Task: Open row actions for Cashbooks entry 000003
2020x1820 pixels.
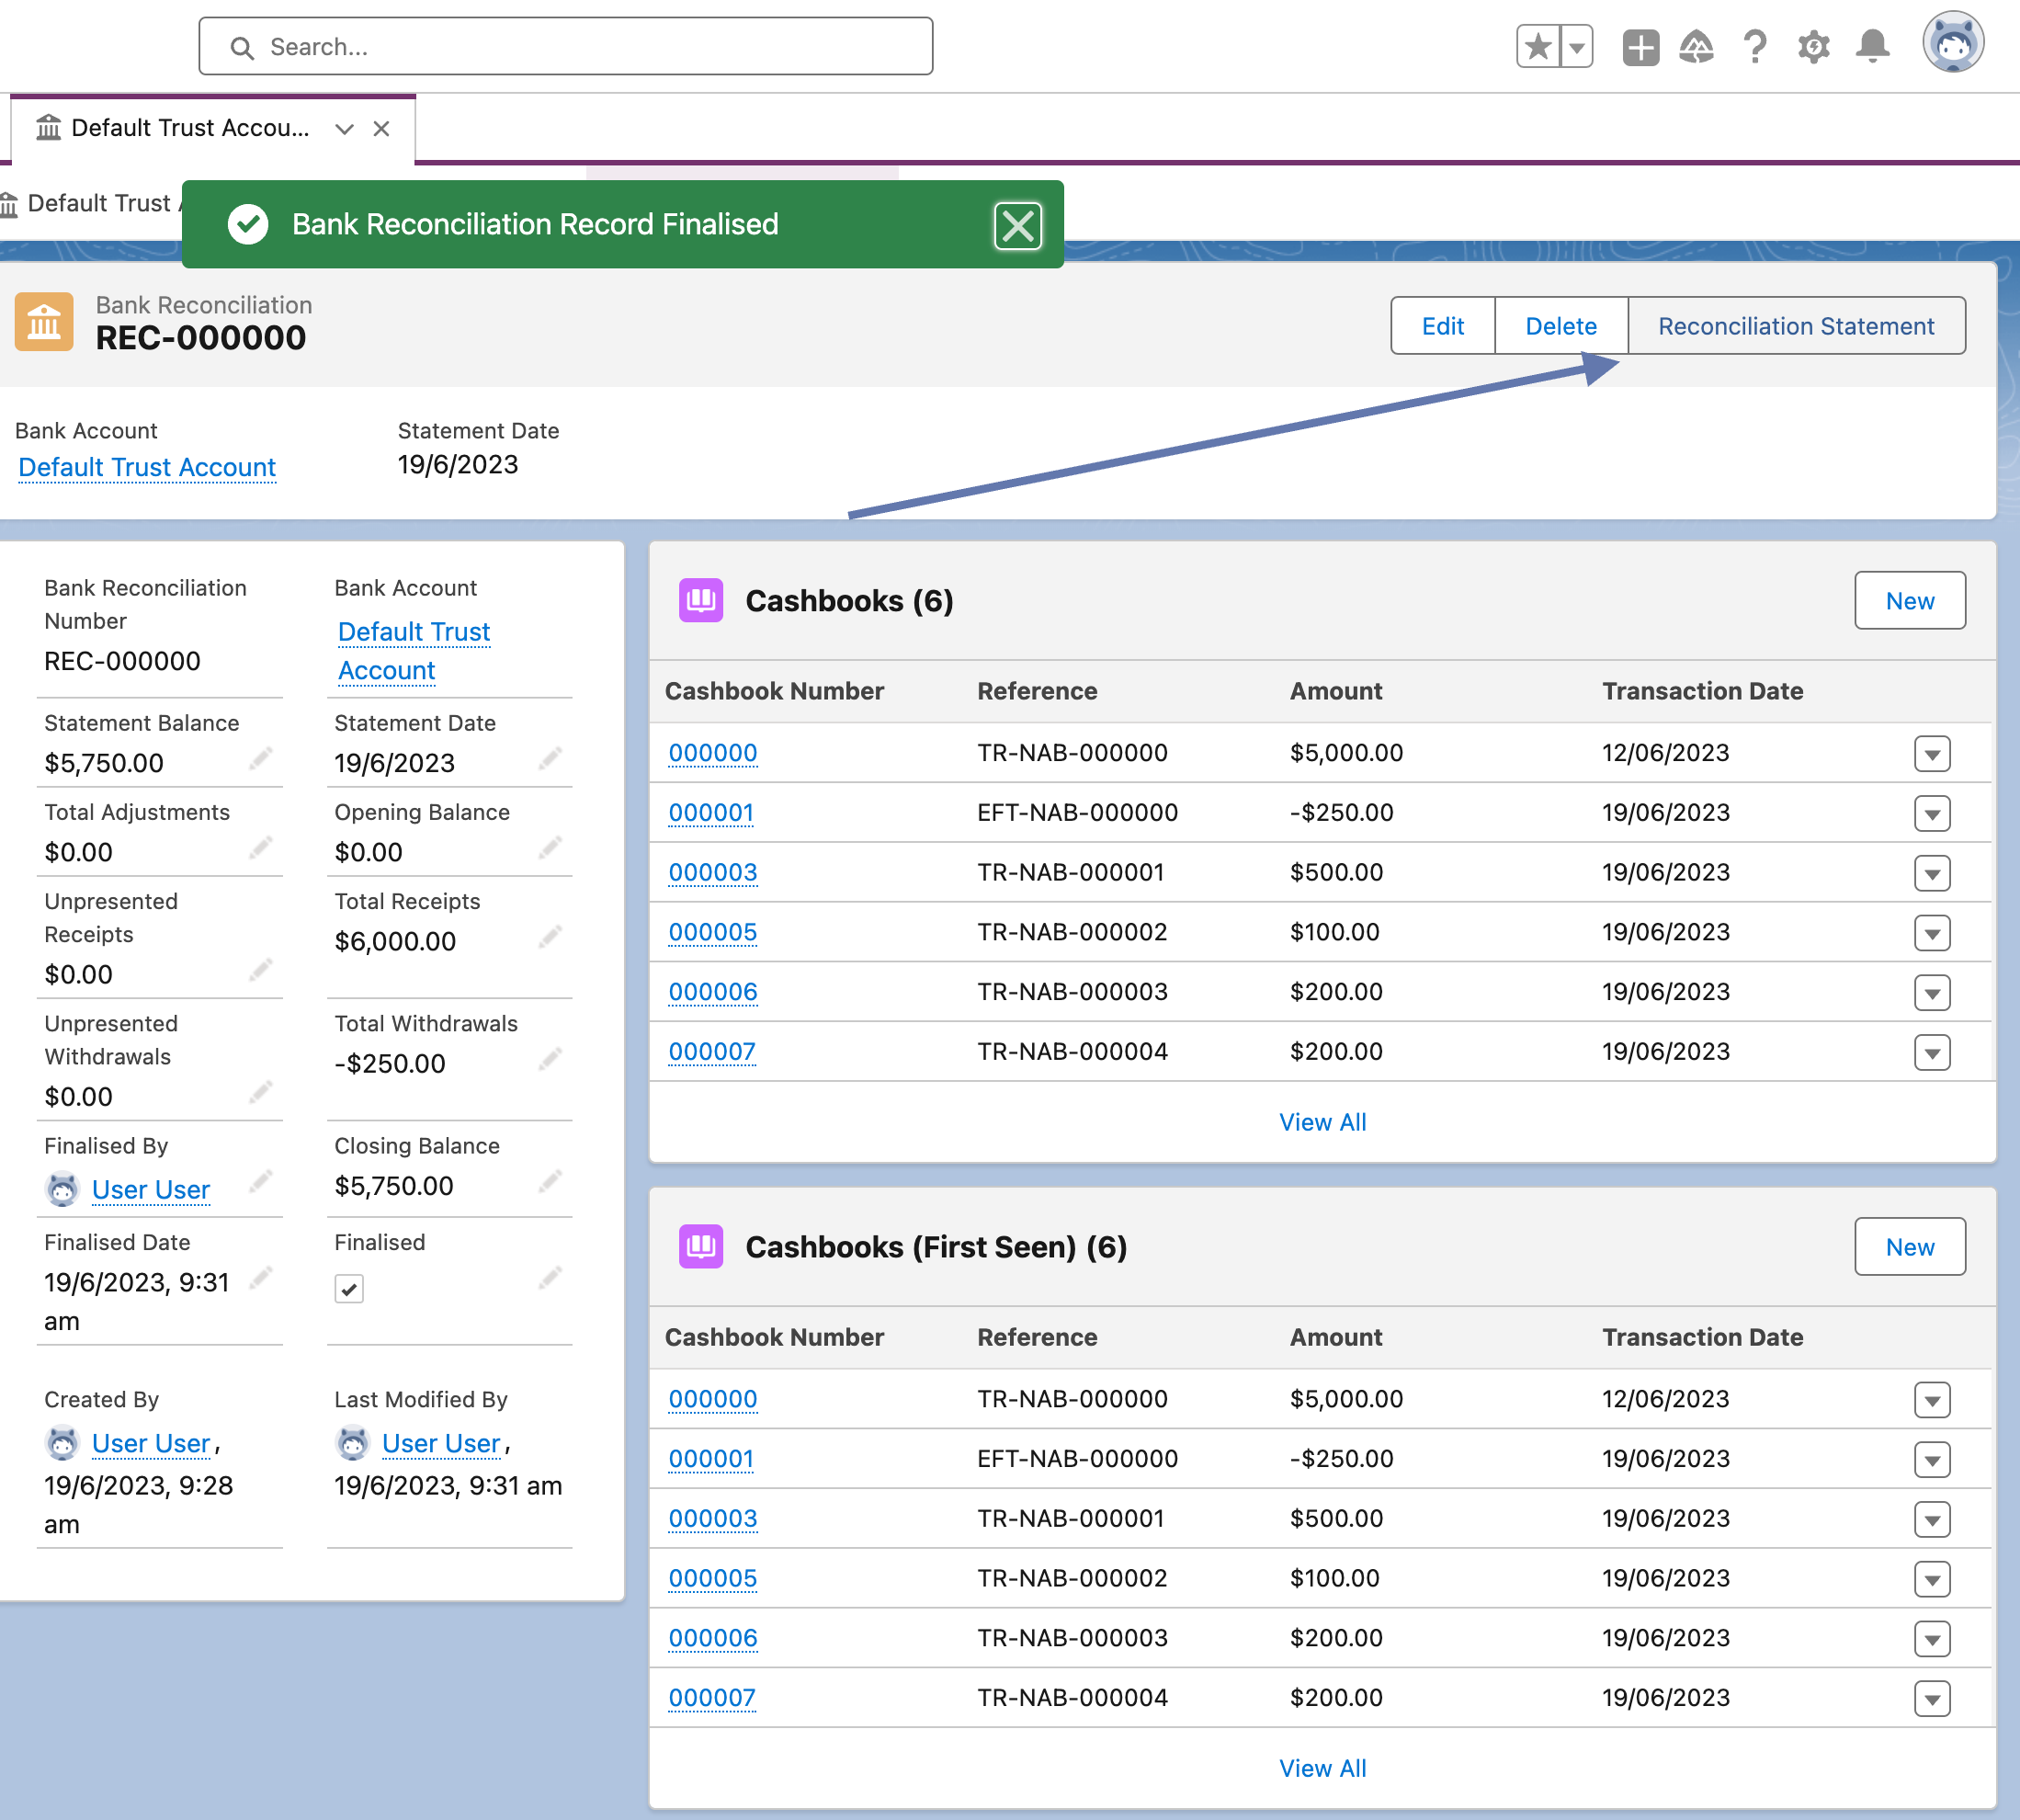Action: click(1932, 873)
